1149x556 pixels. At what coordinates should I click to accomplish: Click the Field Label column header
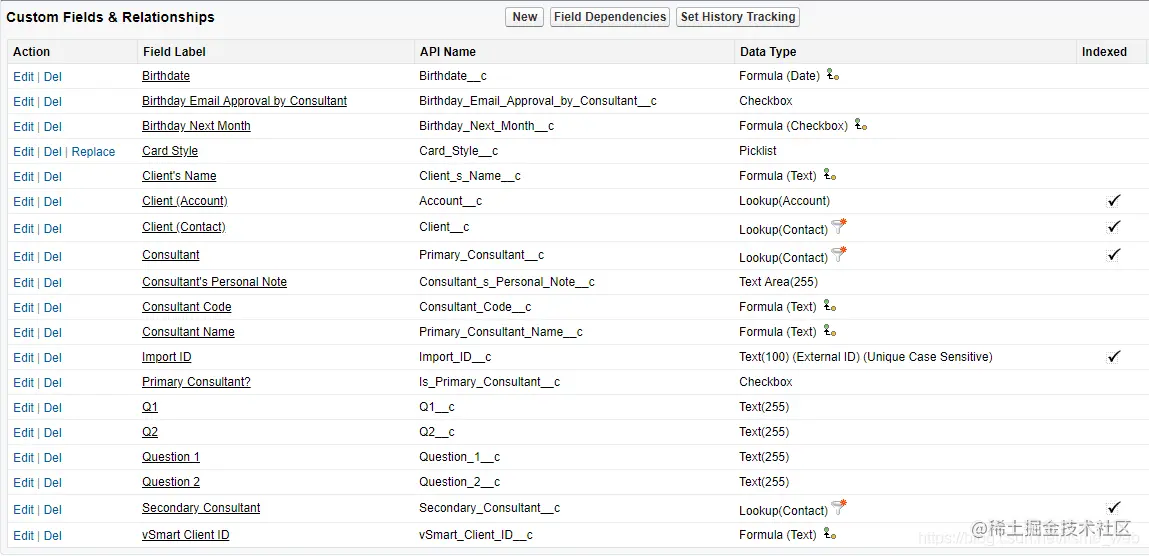pos(174,52)
